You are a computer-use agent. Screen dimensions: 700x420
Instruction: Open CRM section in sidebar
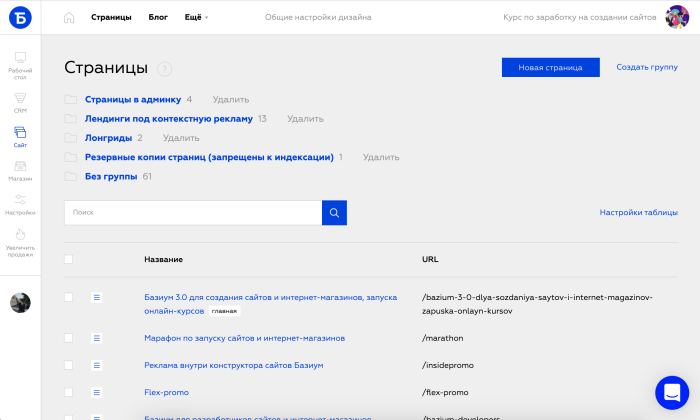point(20,103)
